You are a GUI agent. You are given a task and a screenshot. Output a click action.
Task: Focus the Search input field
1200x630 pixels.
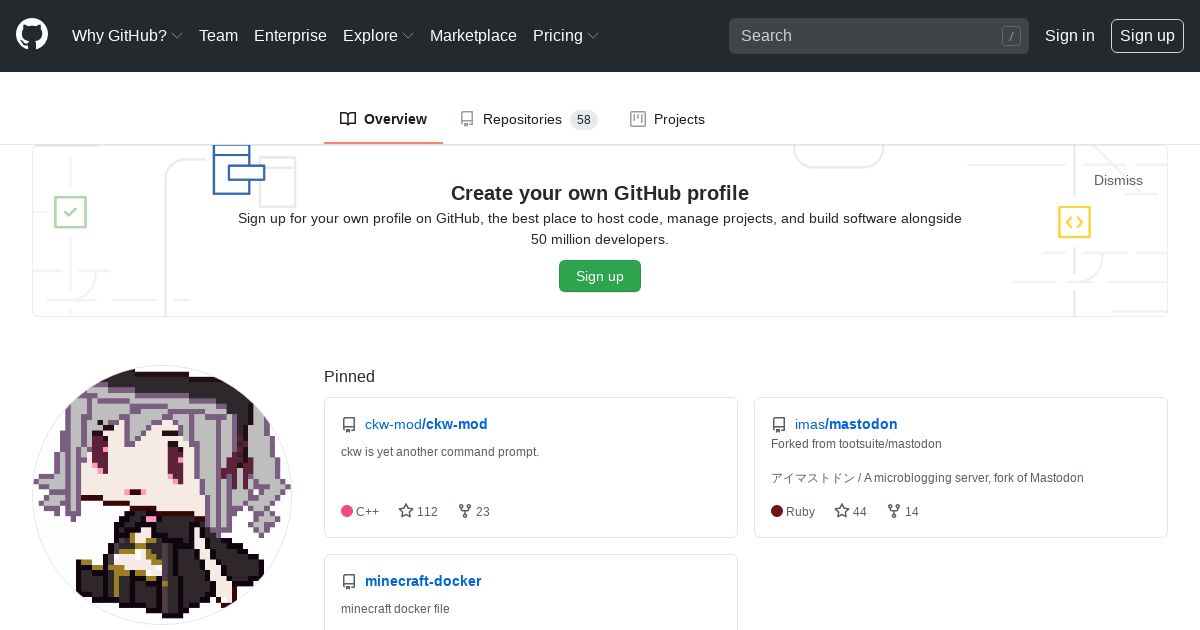coord(878,36)
